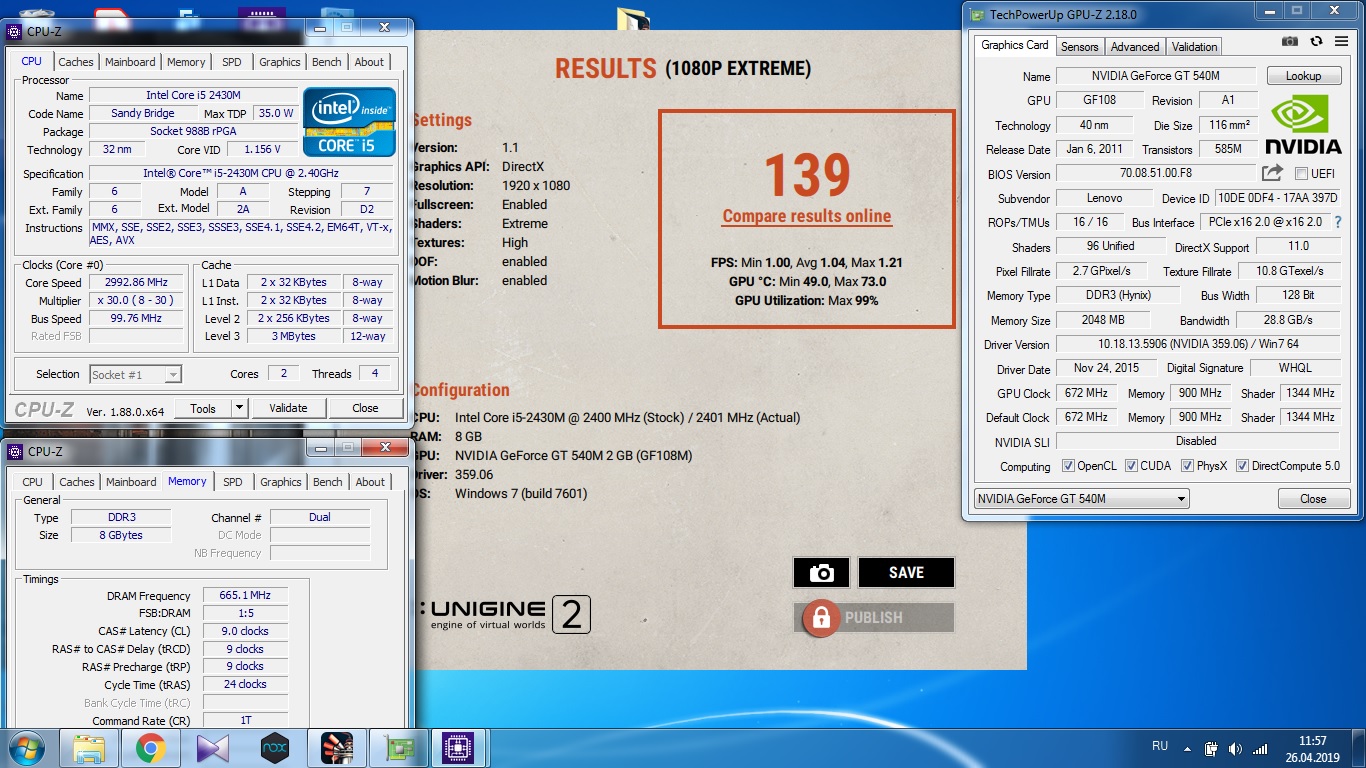The image size is (1366, 768).
Task: Click the Bus Interface question mark icon
Action: click(1338, 222)
